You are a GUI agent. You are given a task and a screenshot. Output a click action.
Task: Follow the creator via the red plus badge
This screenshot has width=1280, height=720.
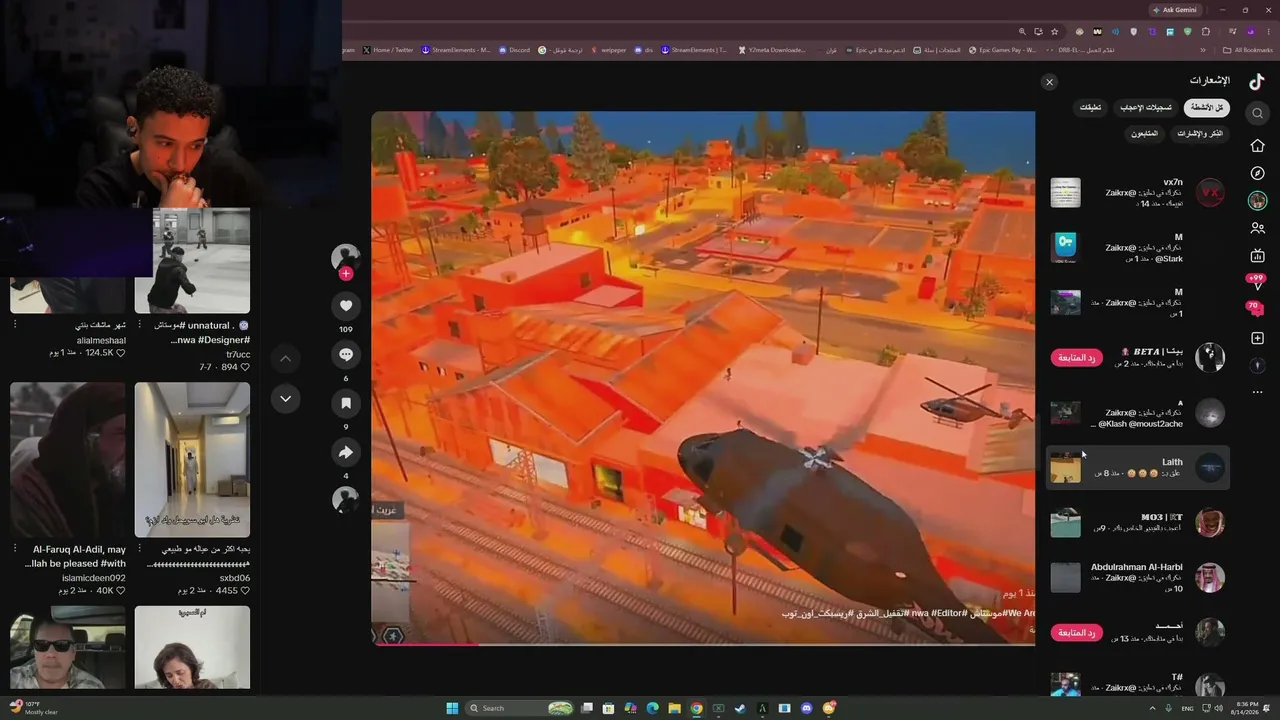[346, 274]
